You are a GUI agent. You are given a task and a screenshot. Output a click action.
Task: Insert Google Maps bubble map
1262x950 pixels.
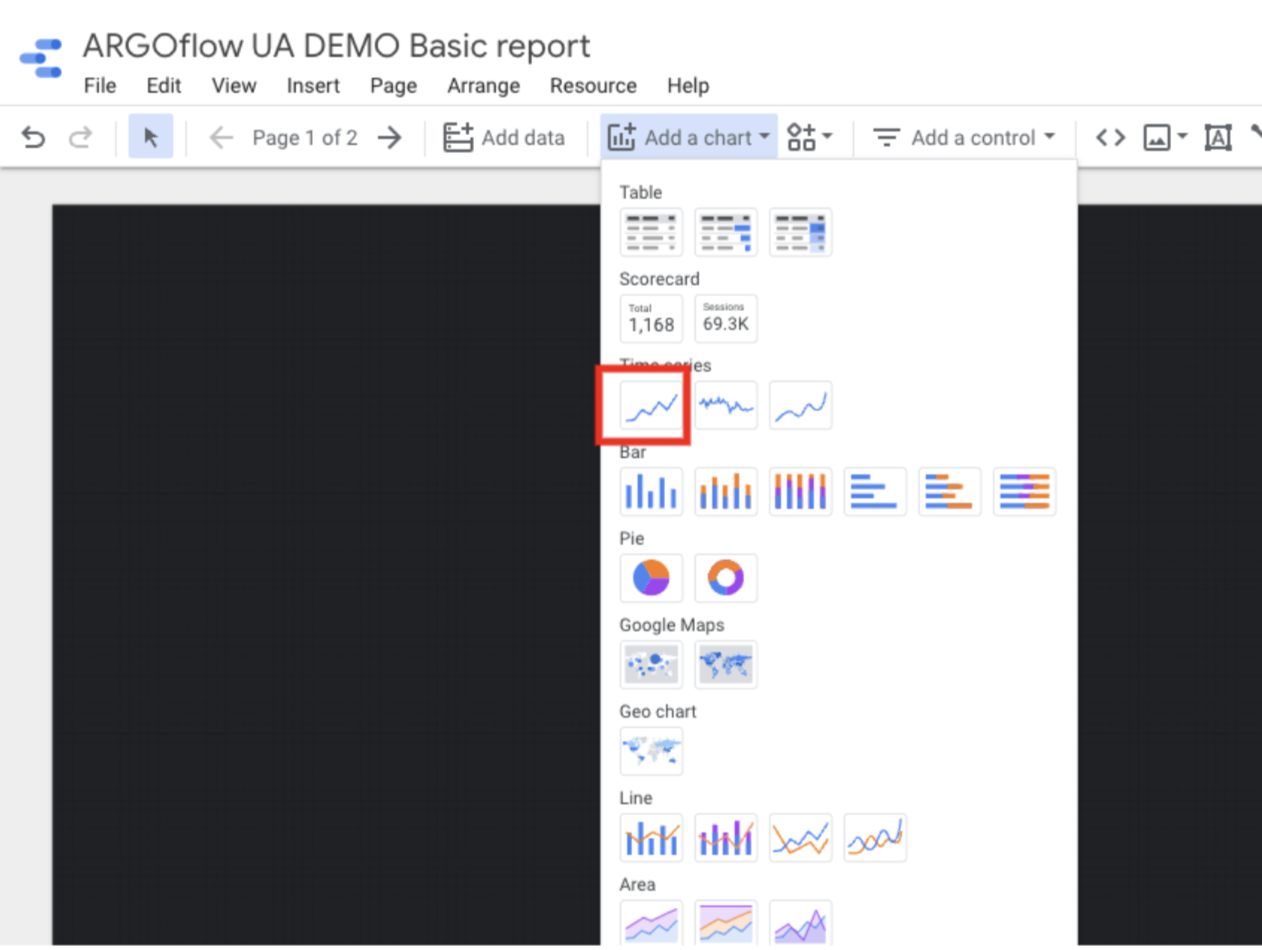651,664
